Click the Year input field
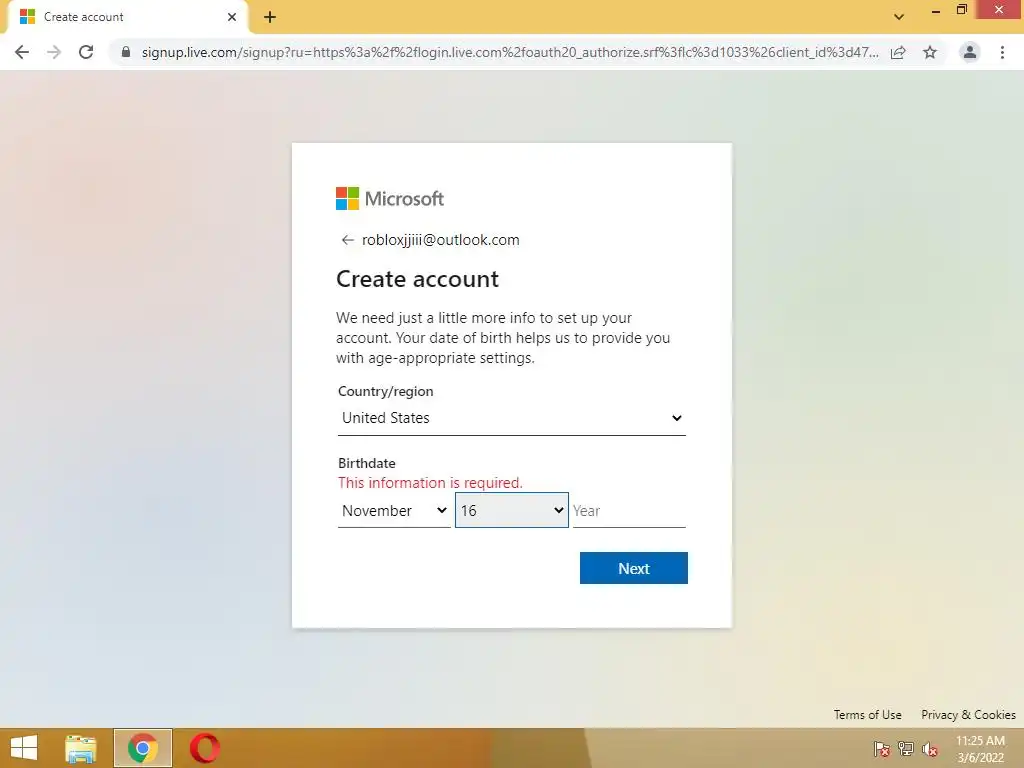Screen dimensions: 1024x768 tap(629, 511)
